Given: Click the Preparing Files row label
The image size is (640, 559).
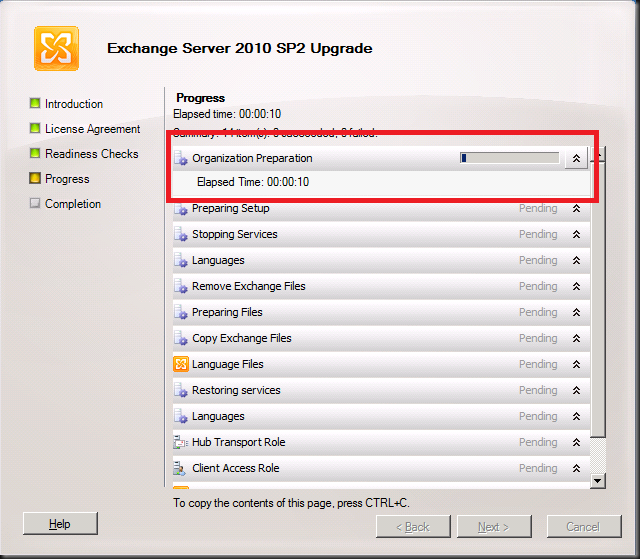Looking at the screenshot, I should 227,313.
